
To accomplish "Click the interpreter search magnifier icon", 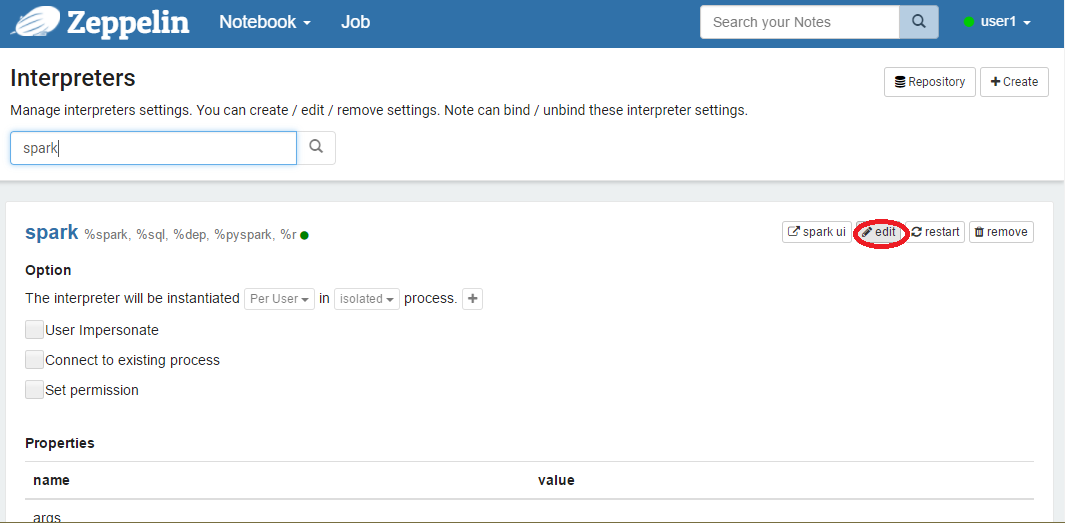I will click(x=316, y=147).
